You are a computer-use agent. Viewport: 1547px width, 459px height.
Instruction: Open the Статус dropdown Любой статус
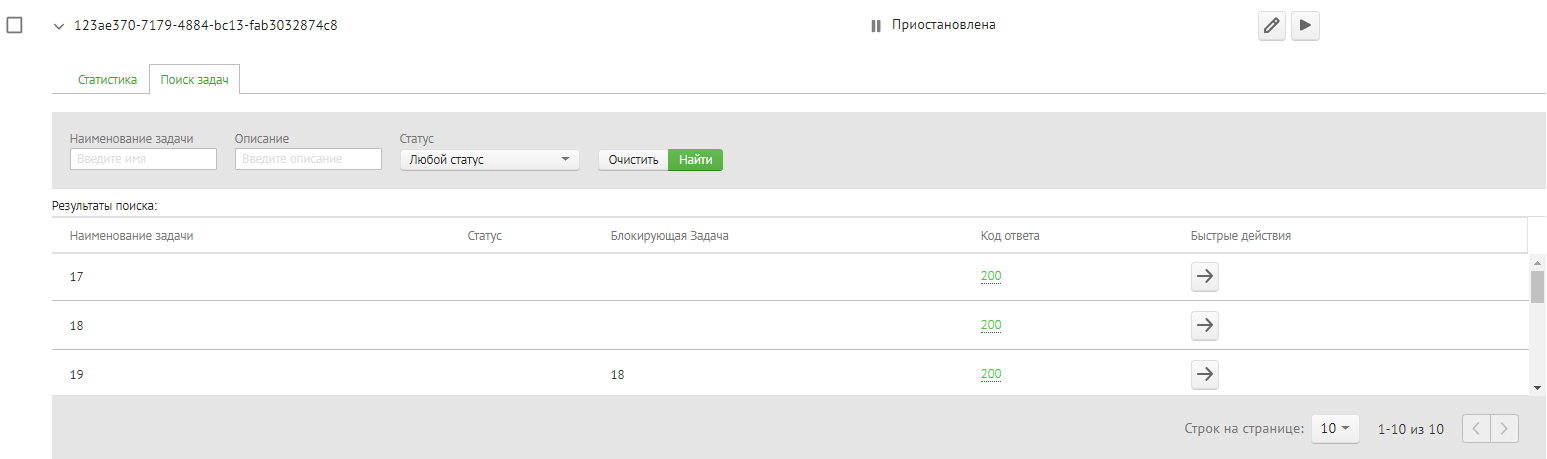tap(489, 160)
